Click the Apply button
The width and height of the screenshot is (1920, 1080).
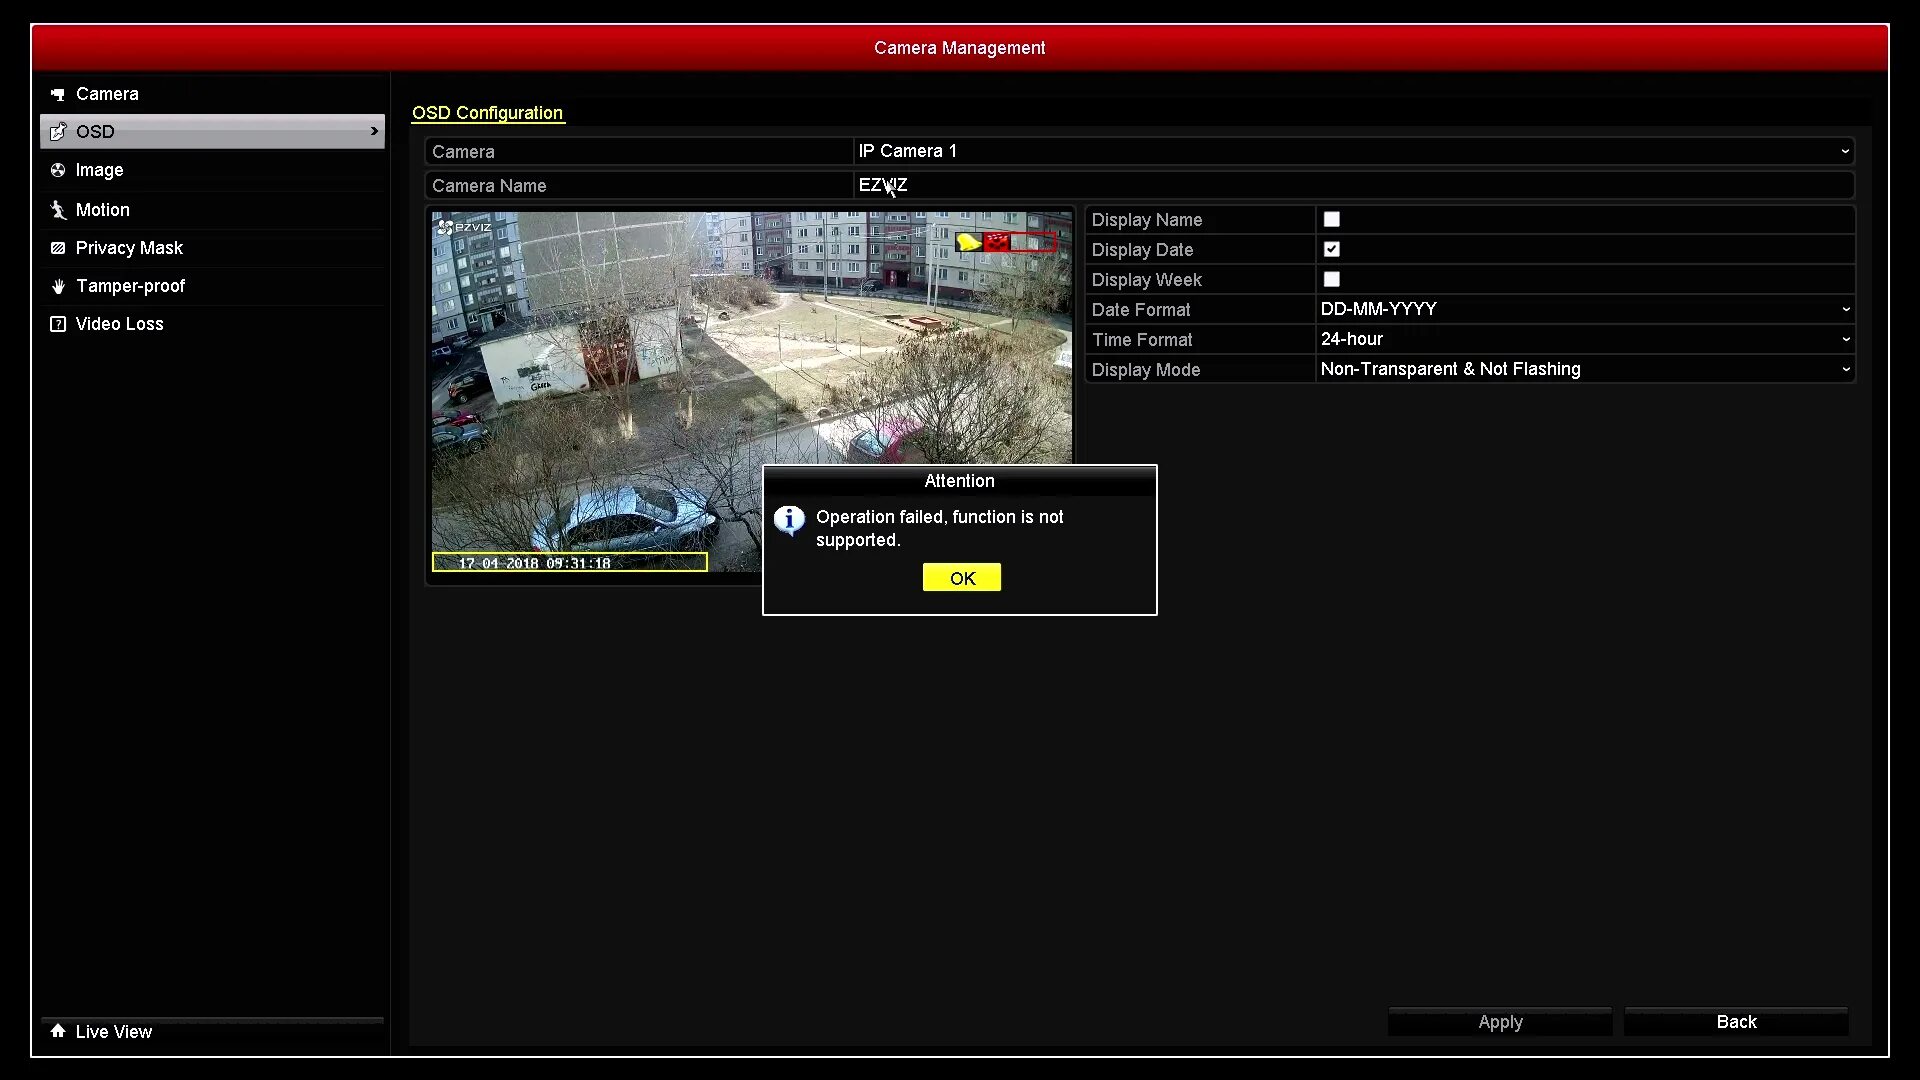click(1500, 1021)
